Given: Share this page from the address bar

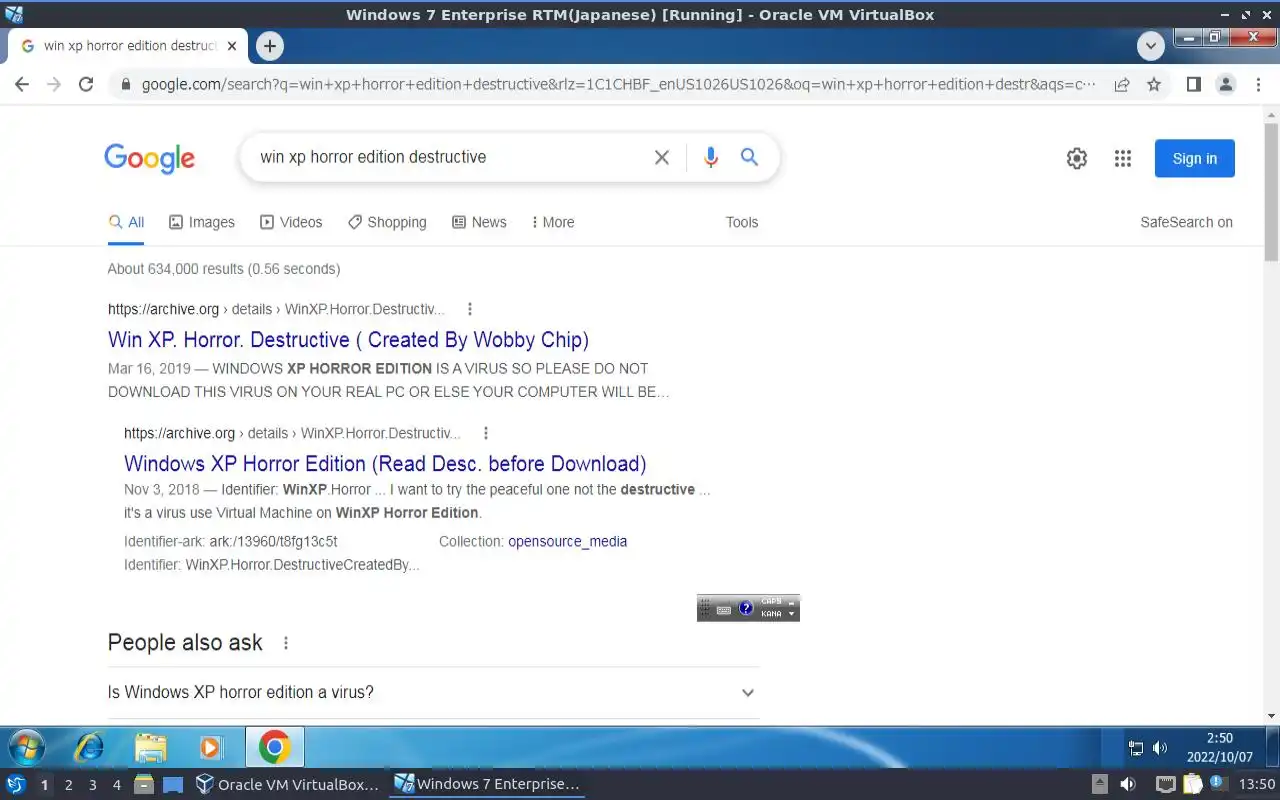Looking at the screenshot, I should 1122,85.
